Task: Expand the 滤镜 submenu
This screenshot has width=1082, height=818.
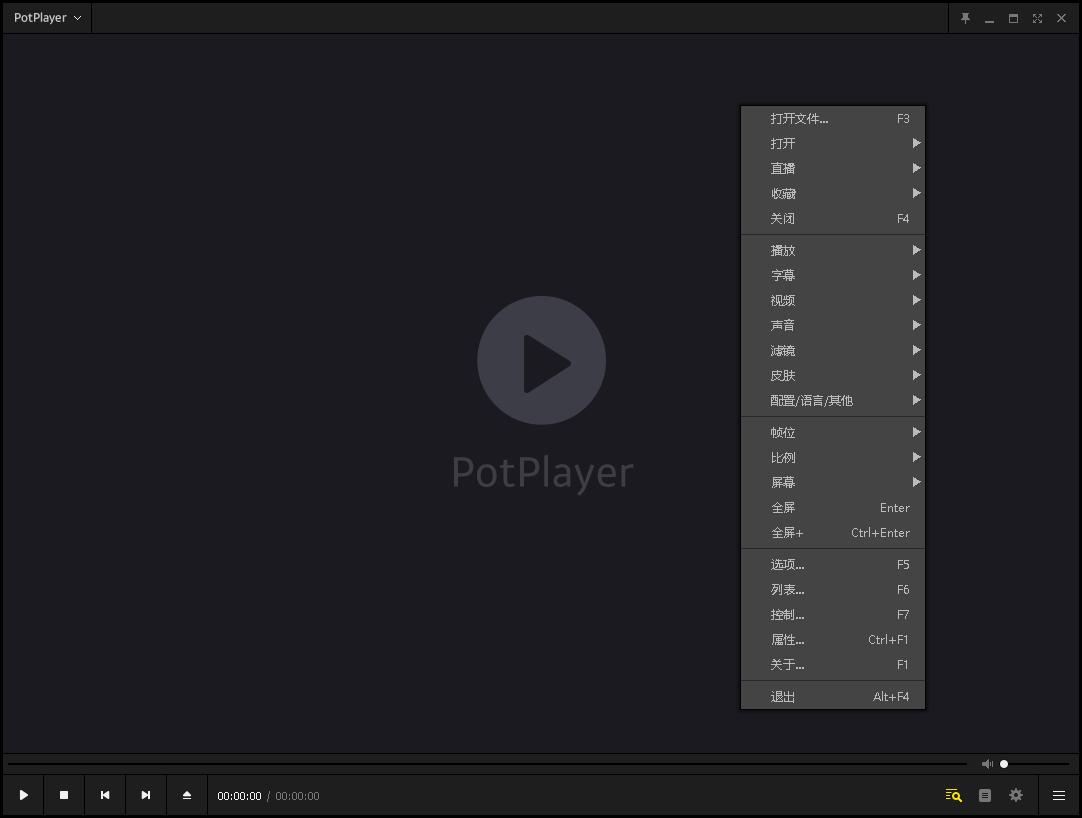Action: point(833,351)
